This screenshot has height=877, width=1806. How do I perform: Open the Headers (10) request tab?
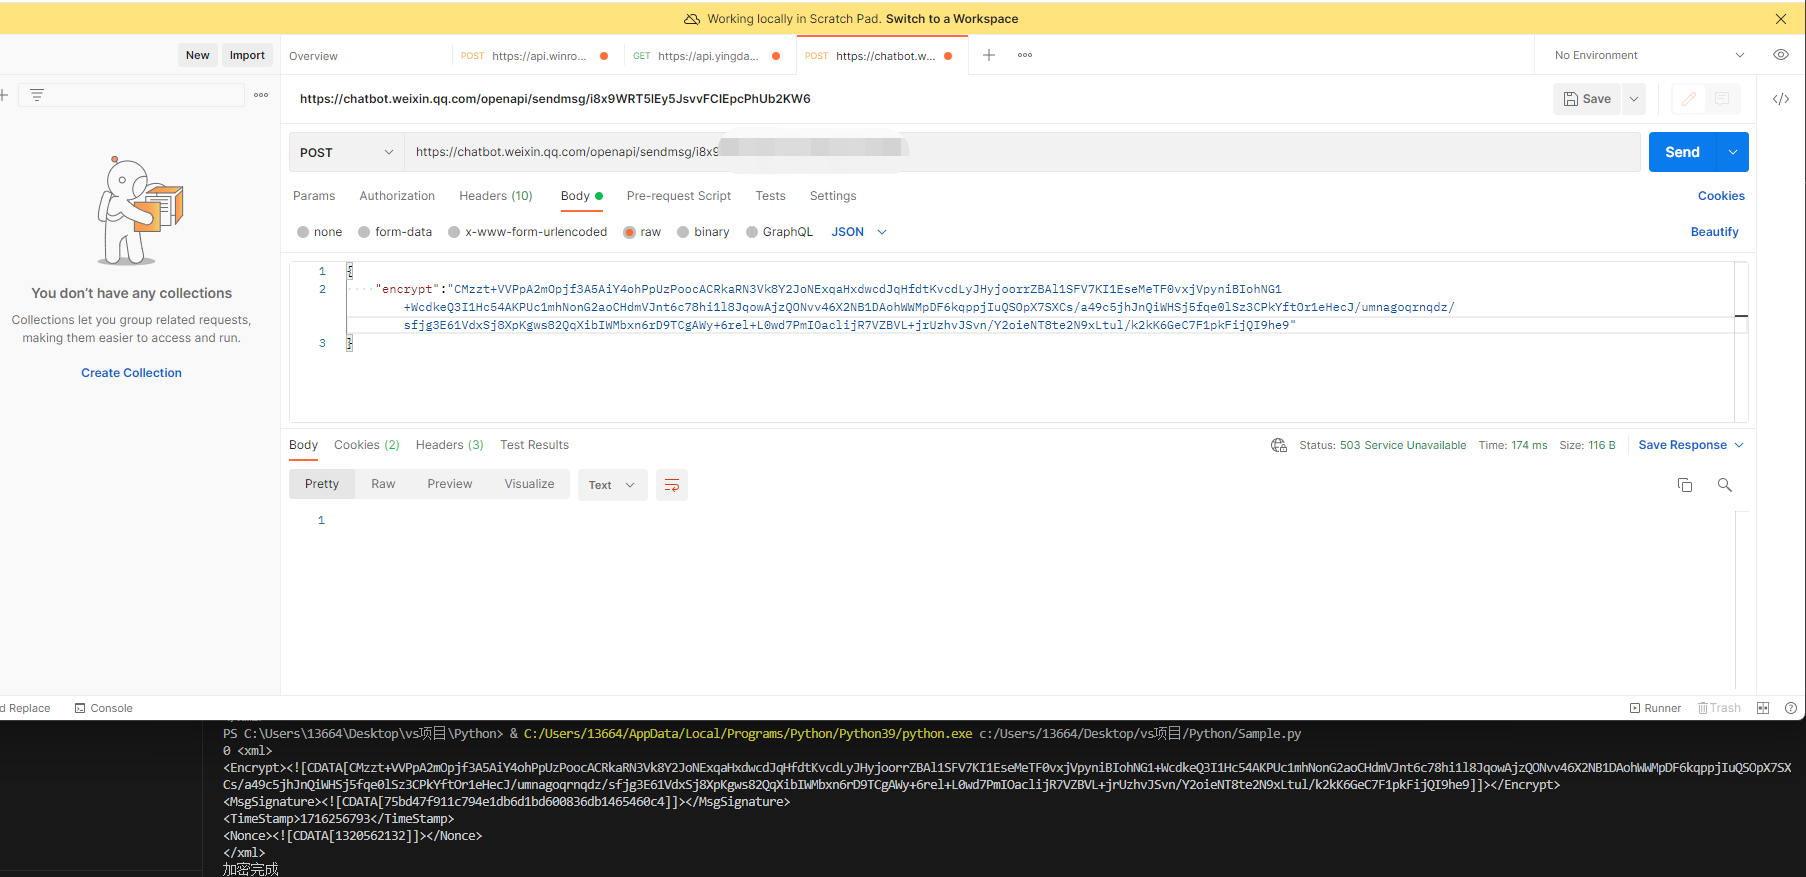[x=496, y=196]
